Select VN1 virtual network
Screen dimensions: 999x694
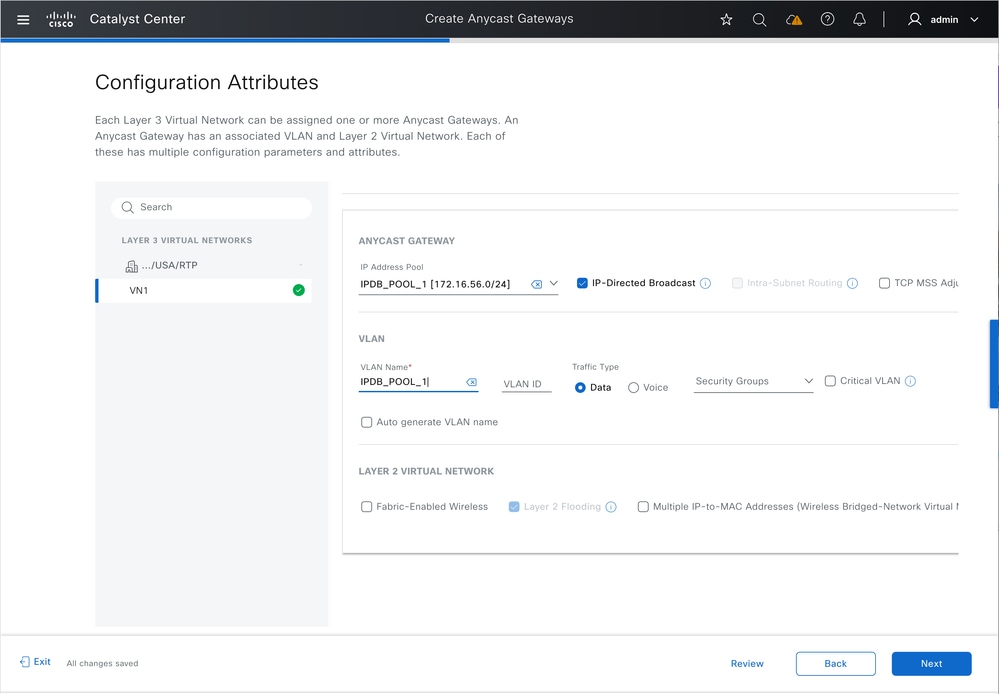[204, 290]
